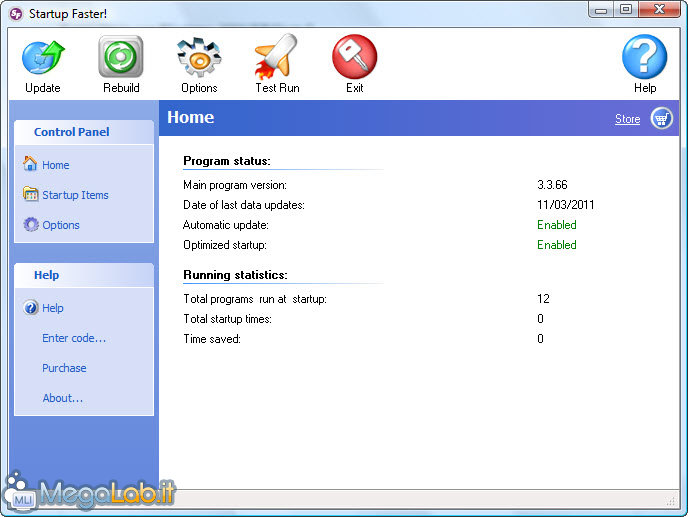This screenshot has width=688, height=517.
Task: Click Total programs run at startup label
Action: [255, 299]
